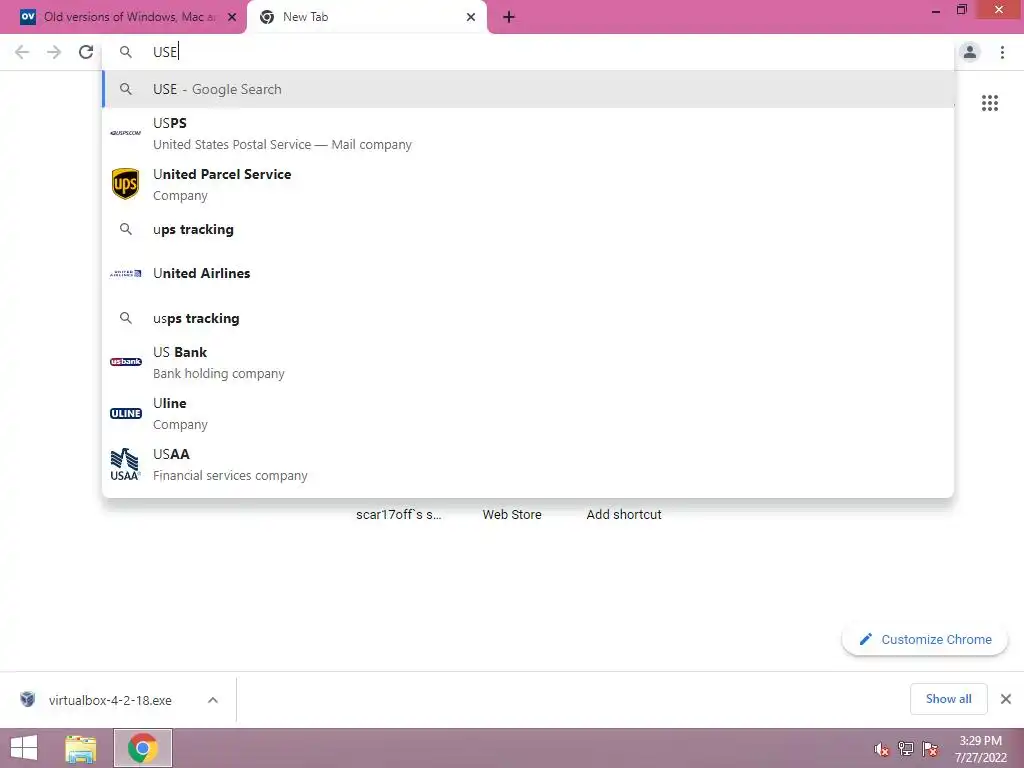Select the USPS suggestion

click(x=528, y=133)
